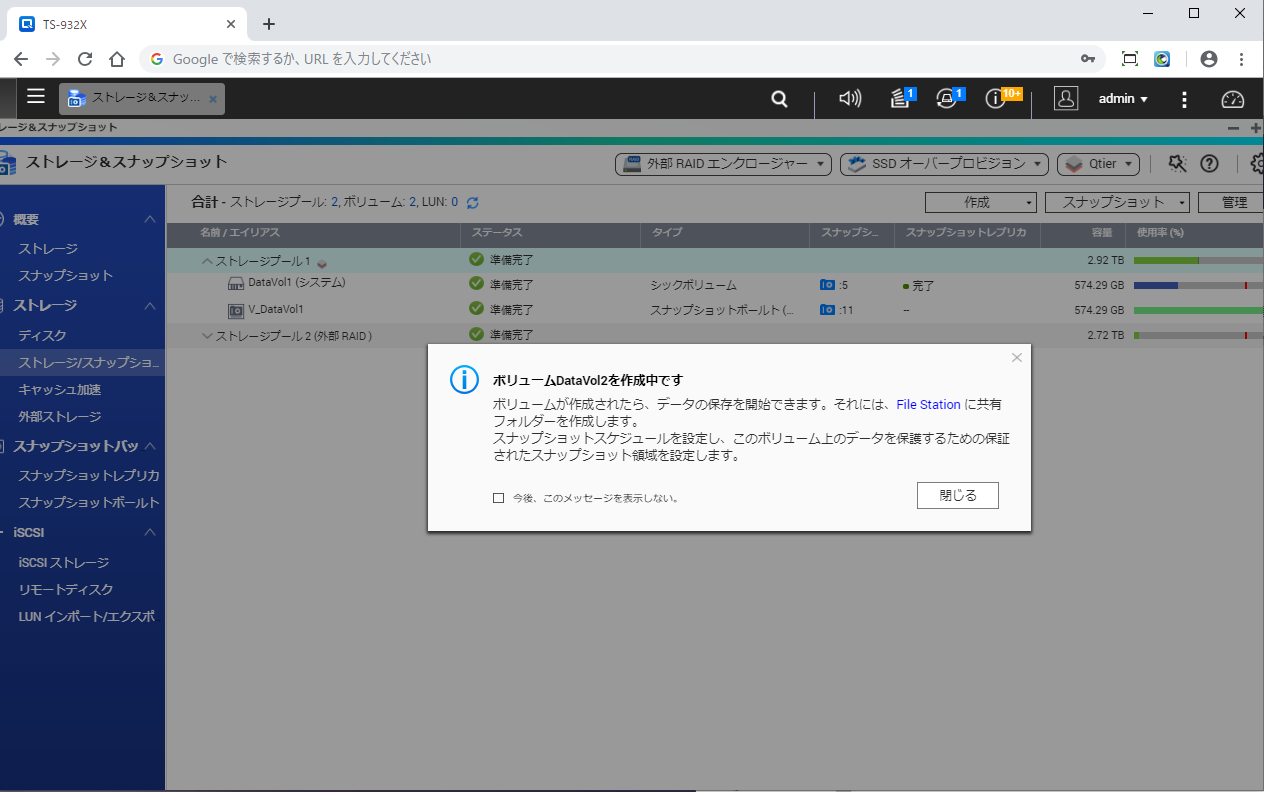Viewport: 1264px width, 792px height.
Task: Click the refresh icon beside LUN count
Action: (473, 203)
